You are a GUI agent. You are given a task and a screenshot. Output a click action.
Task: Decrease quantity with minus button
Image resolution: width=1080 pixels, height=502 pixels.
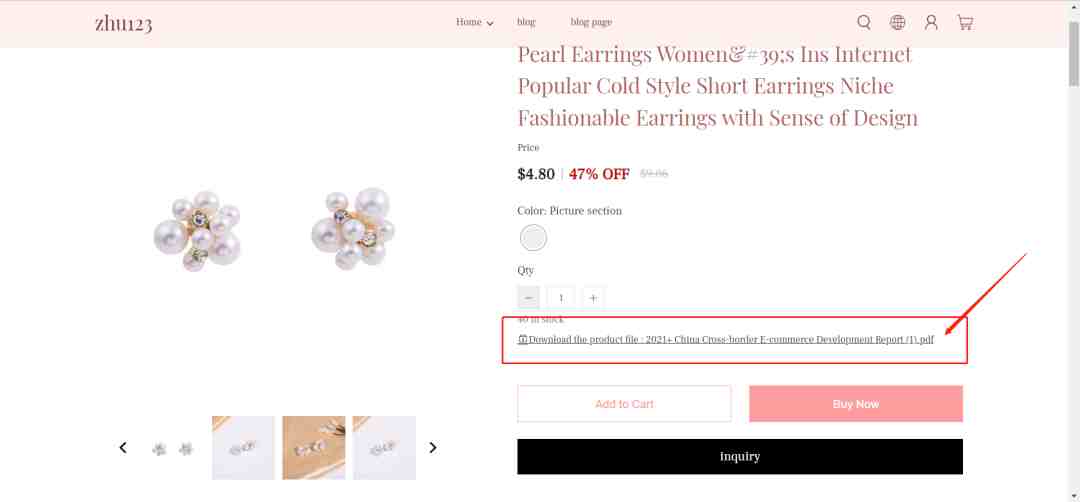(x=528, y=297)
